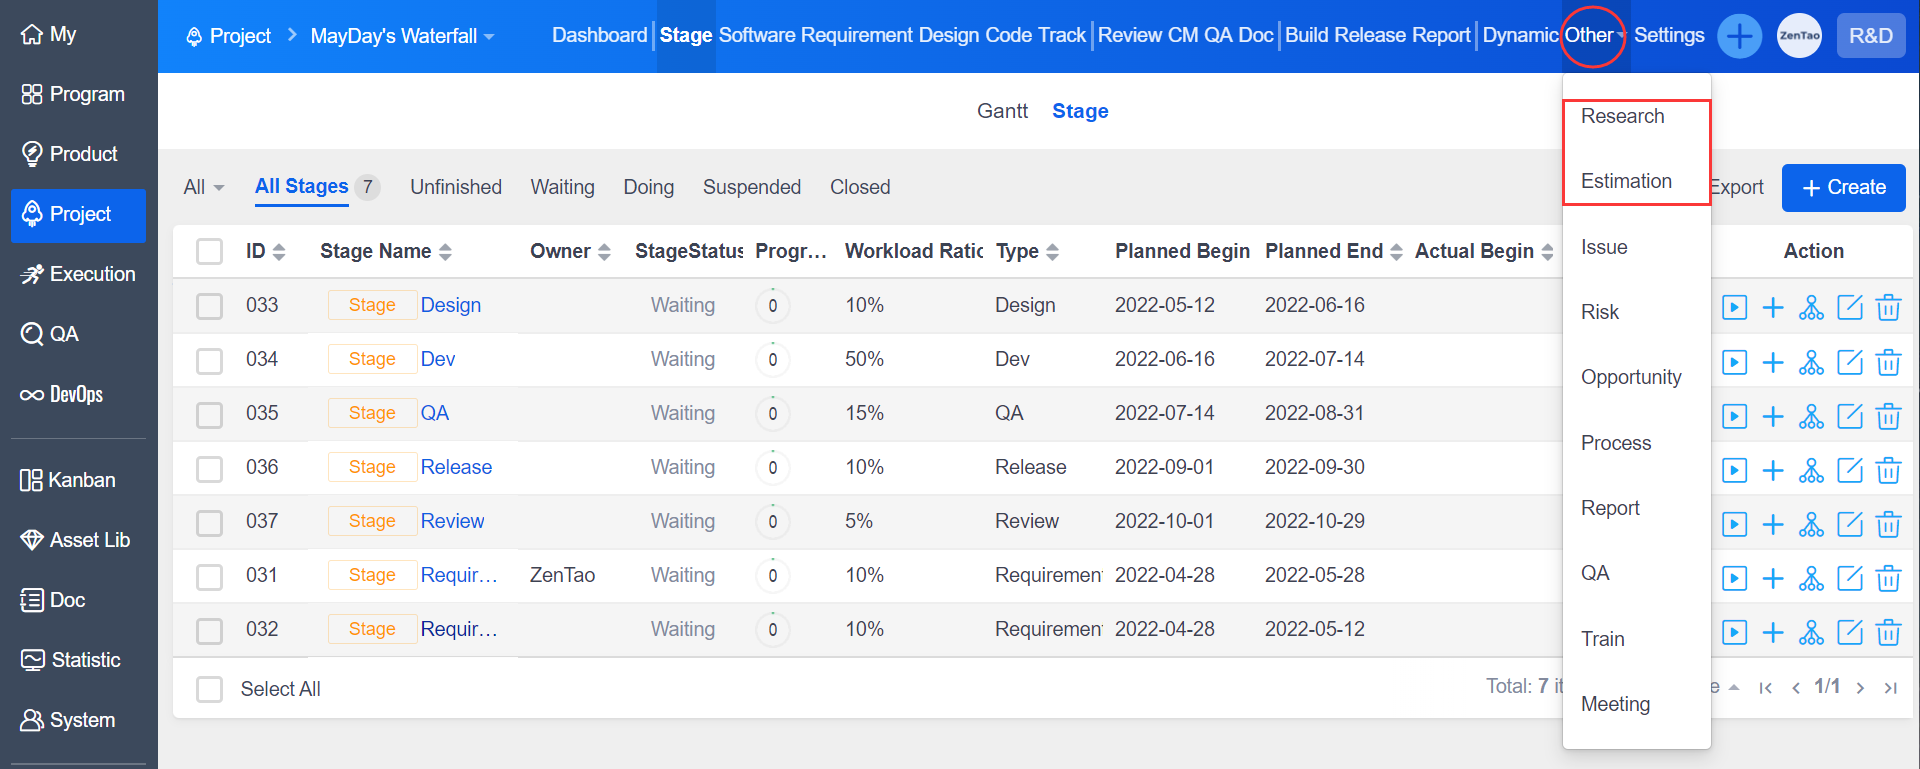
Task: Check the box for stage 033
Action: 210,306
